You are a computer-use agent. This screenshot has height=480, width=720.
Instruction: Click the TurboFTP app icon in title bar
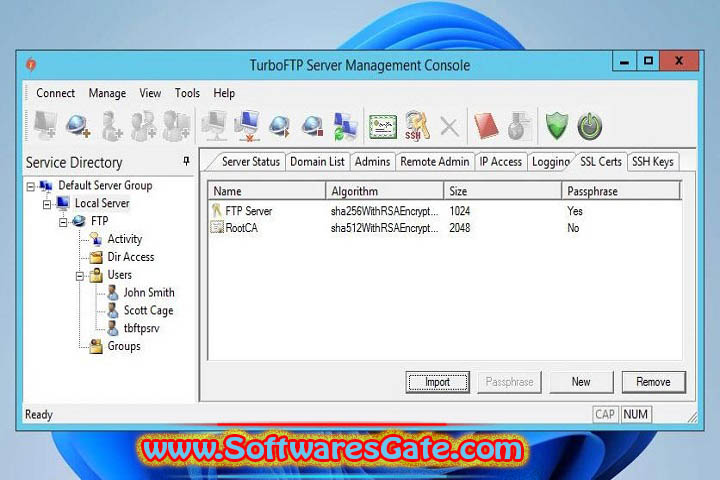tap(31, 65)
